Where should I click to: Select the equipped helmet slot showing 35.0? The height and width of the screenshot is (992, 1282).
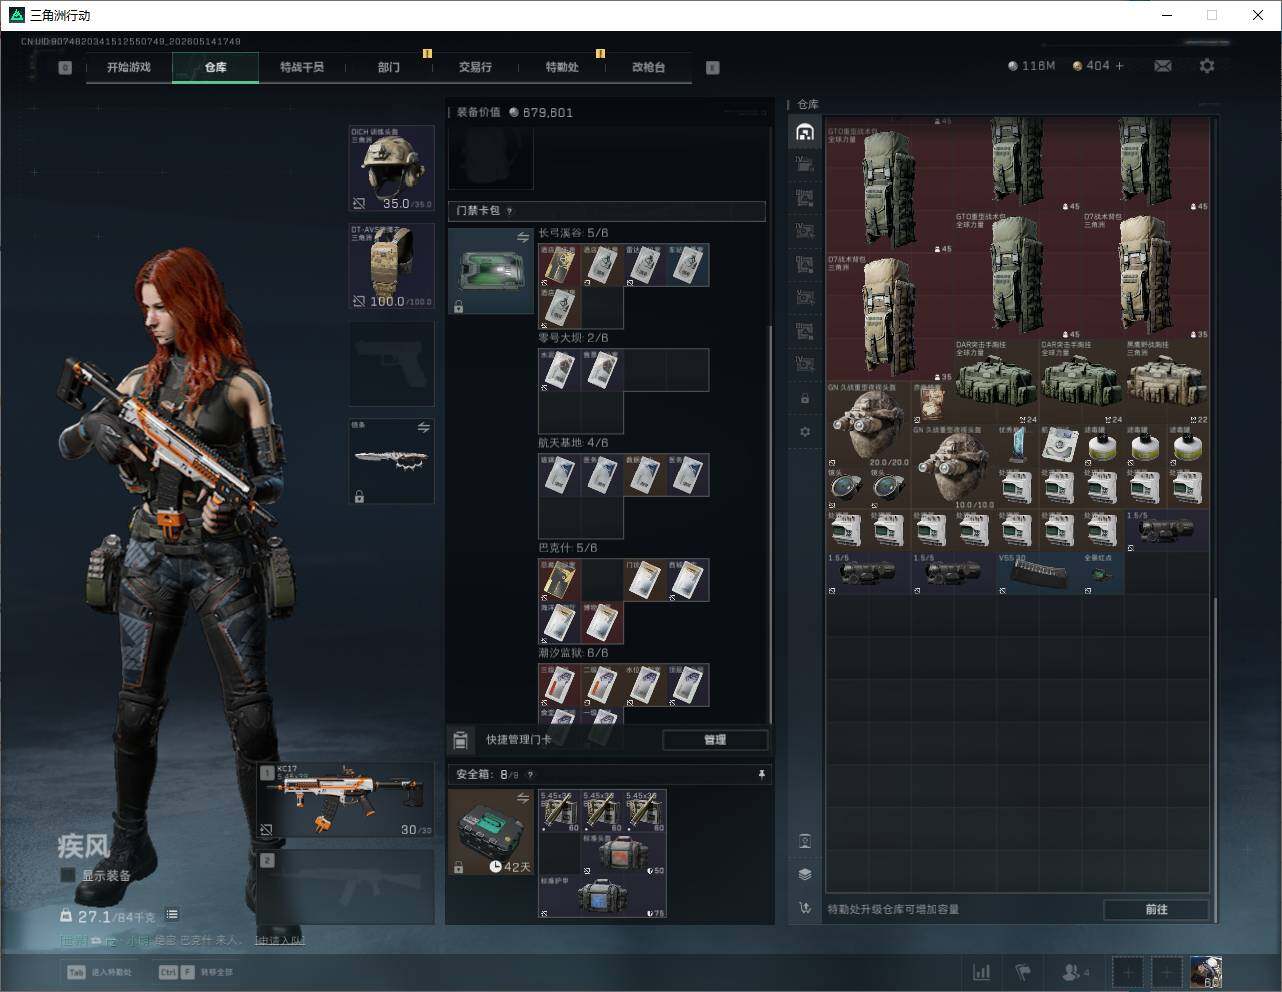pos(392,168)
